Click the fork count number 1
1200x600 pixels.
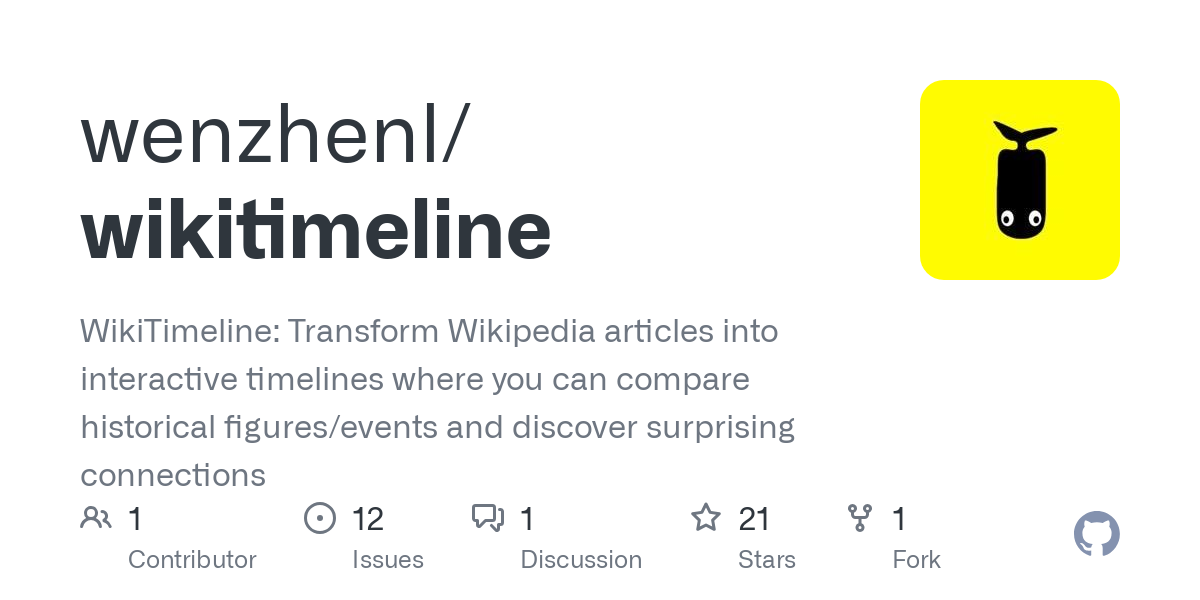[x=899, y=519]
